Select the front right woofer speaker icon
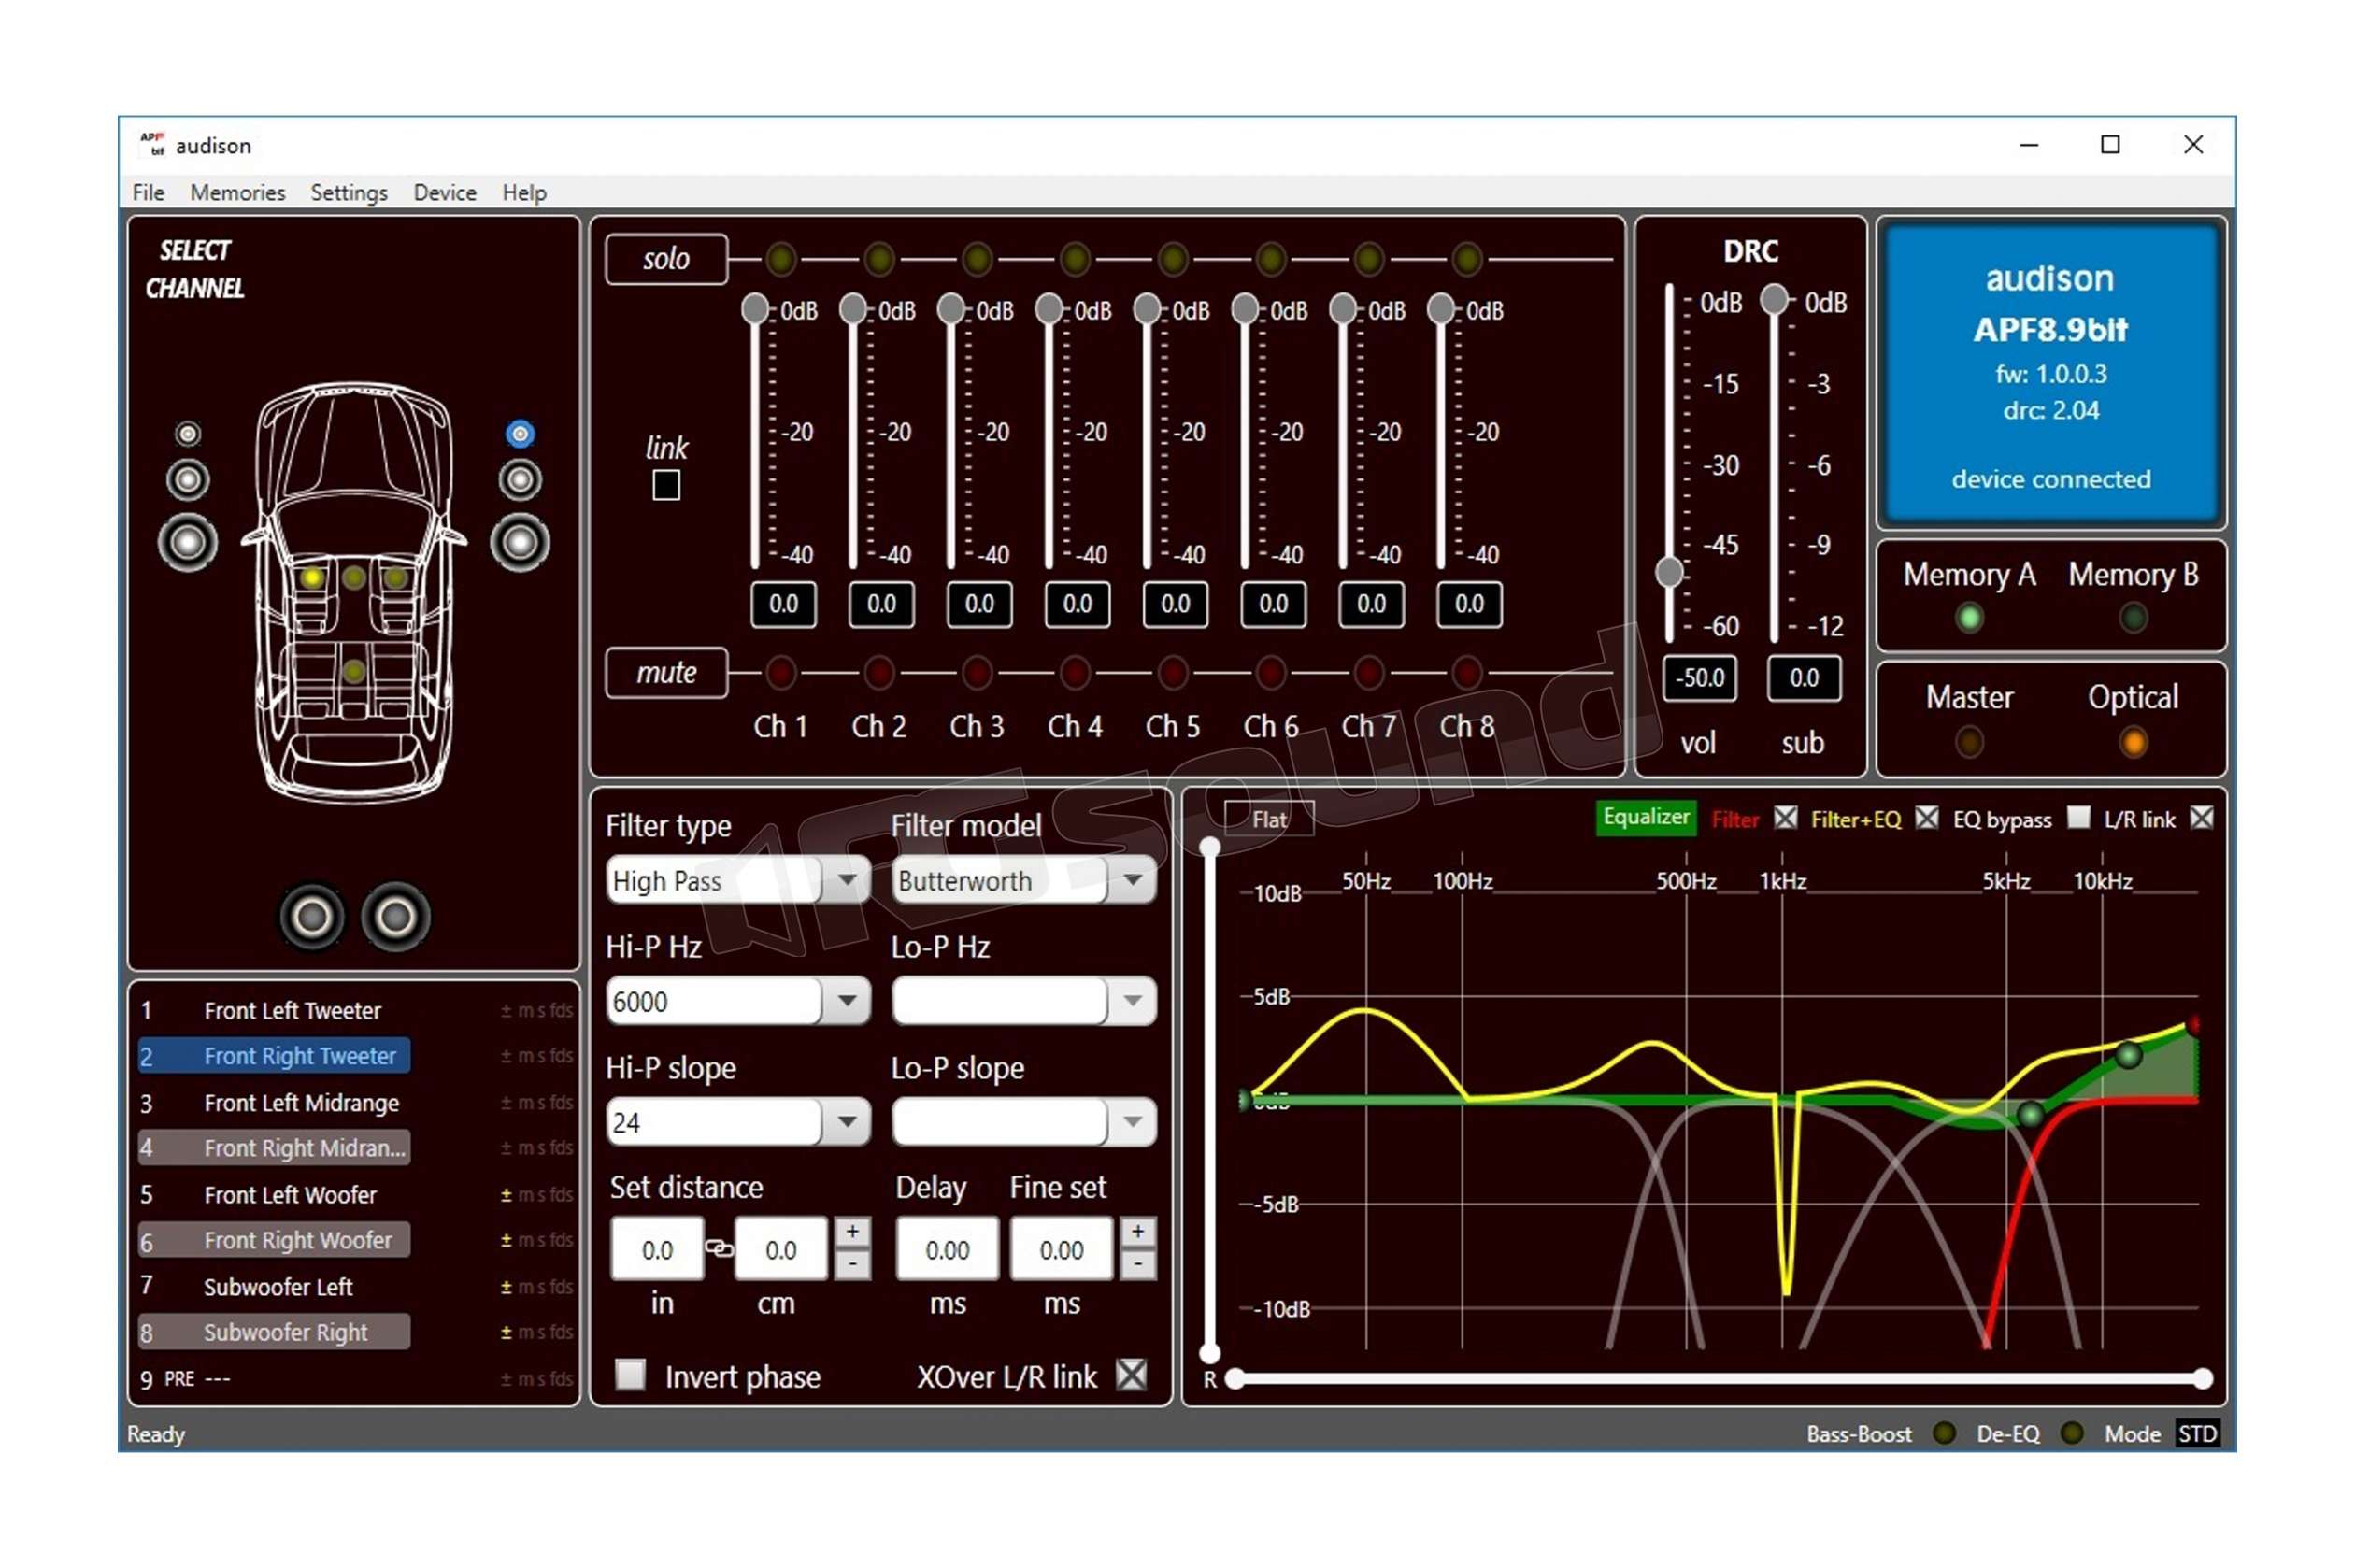 (x=520, y=543)
